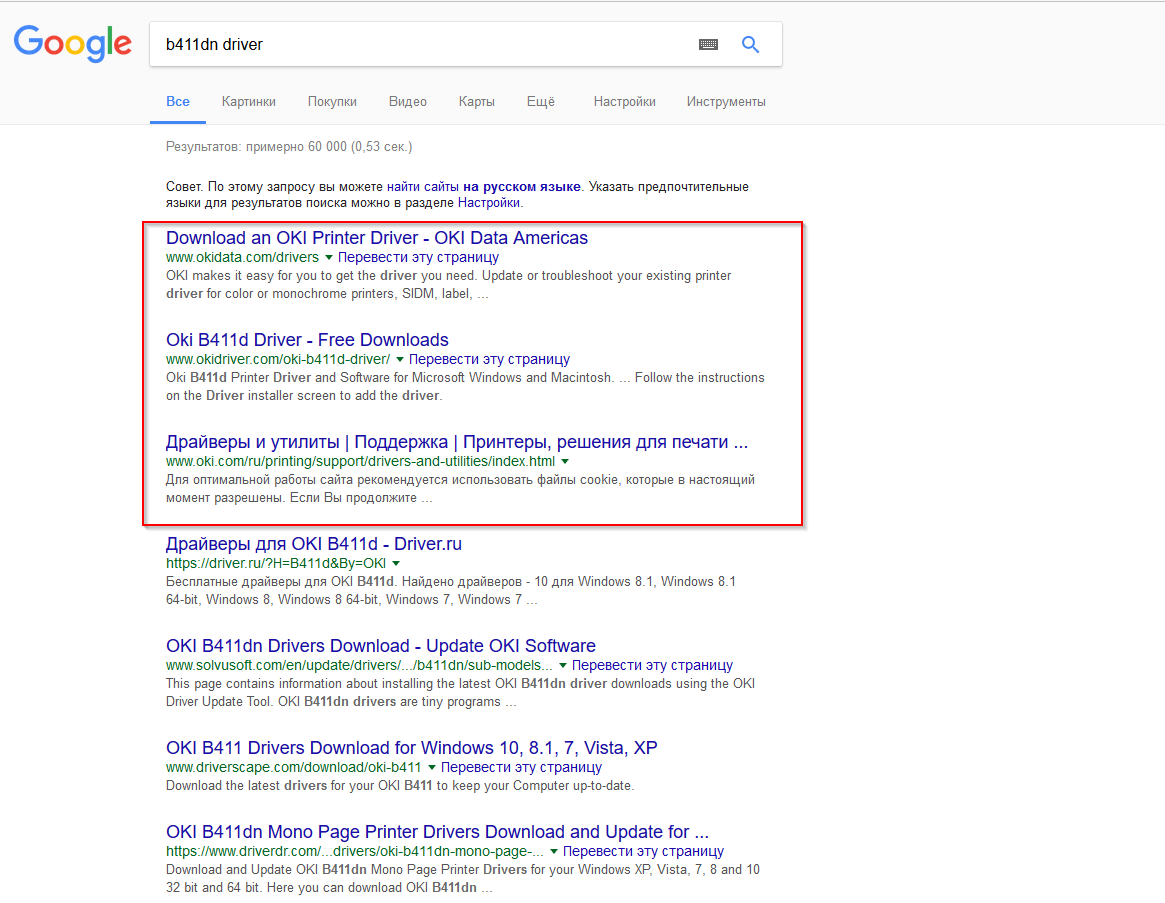Click the blue search magnifier icon
Screen dimensions: 1165x903
(x=750, y=45)
